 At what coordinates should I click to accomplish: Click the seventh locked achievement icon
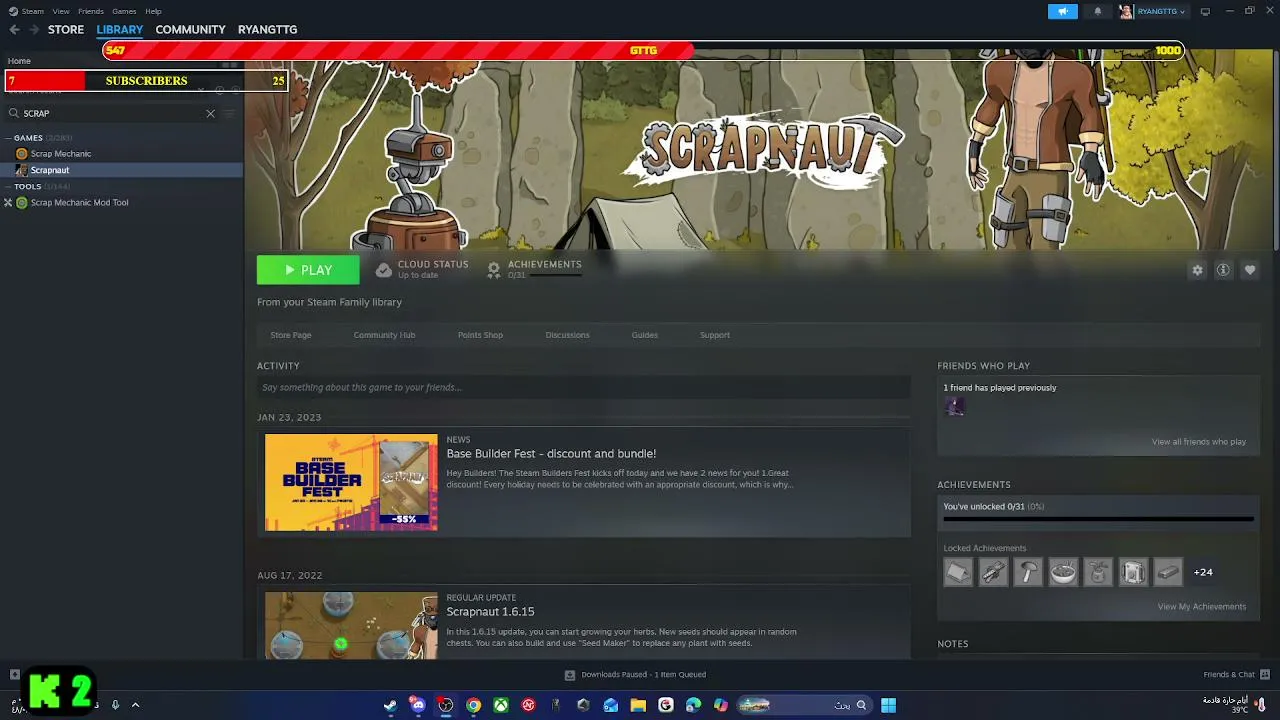point(1168,572)
